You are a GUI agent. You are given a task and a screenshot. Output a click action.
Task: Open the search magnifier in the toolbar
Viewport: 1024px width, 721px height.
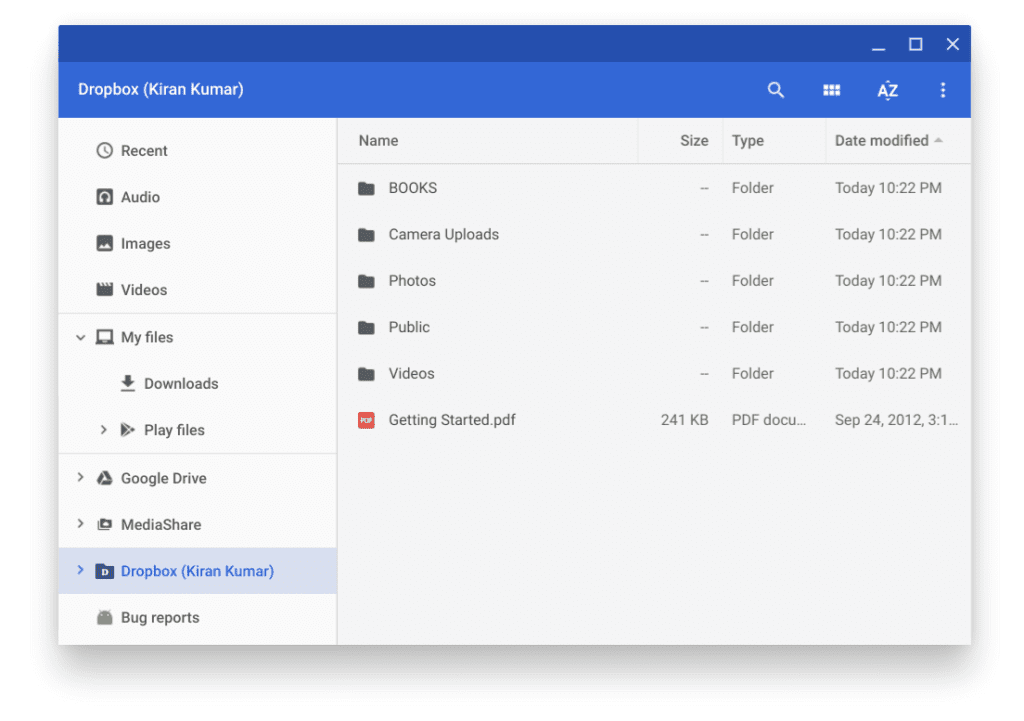[x=775, y=89]
